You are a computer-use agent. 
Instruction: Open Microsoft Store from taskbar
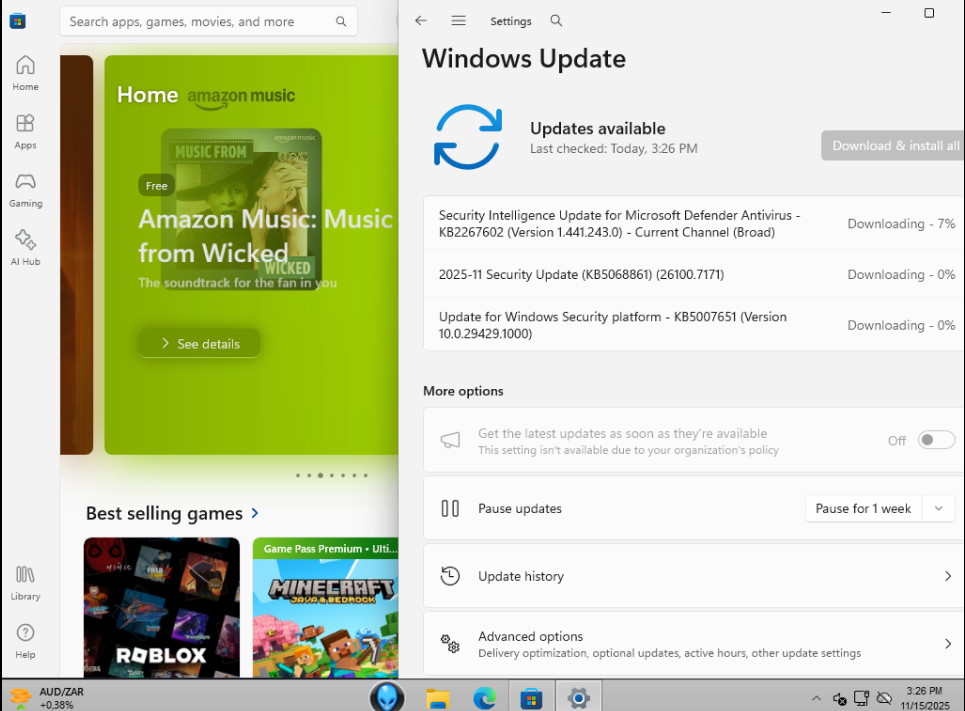(x=531, y=698)
